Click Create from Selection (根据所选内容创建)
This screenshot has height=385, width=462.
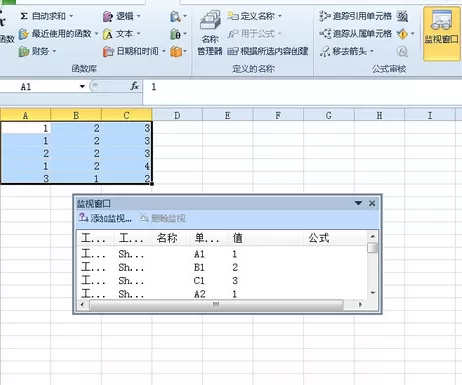tap(268, 51)
